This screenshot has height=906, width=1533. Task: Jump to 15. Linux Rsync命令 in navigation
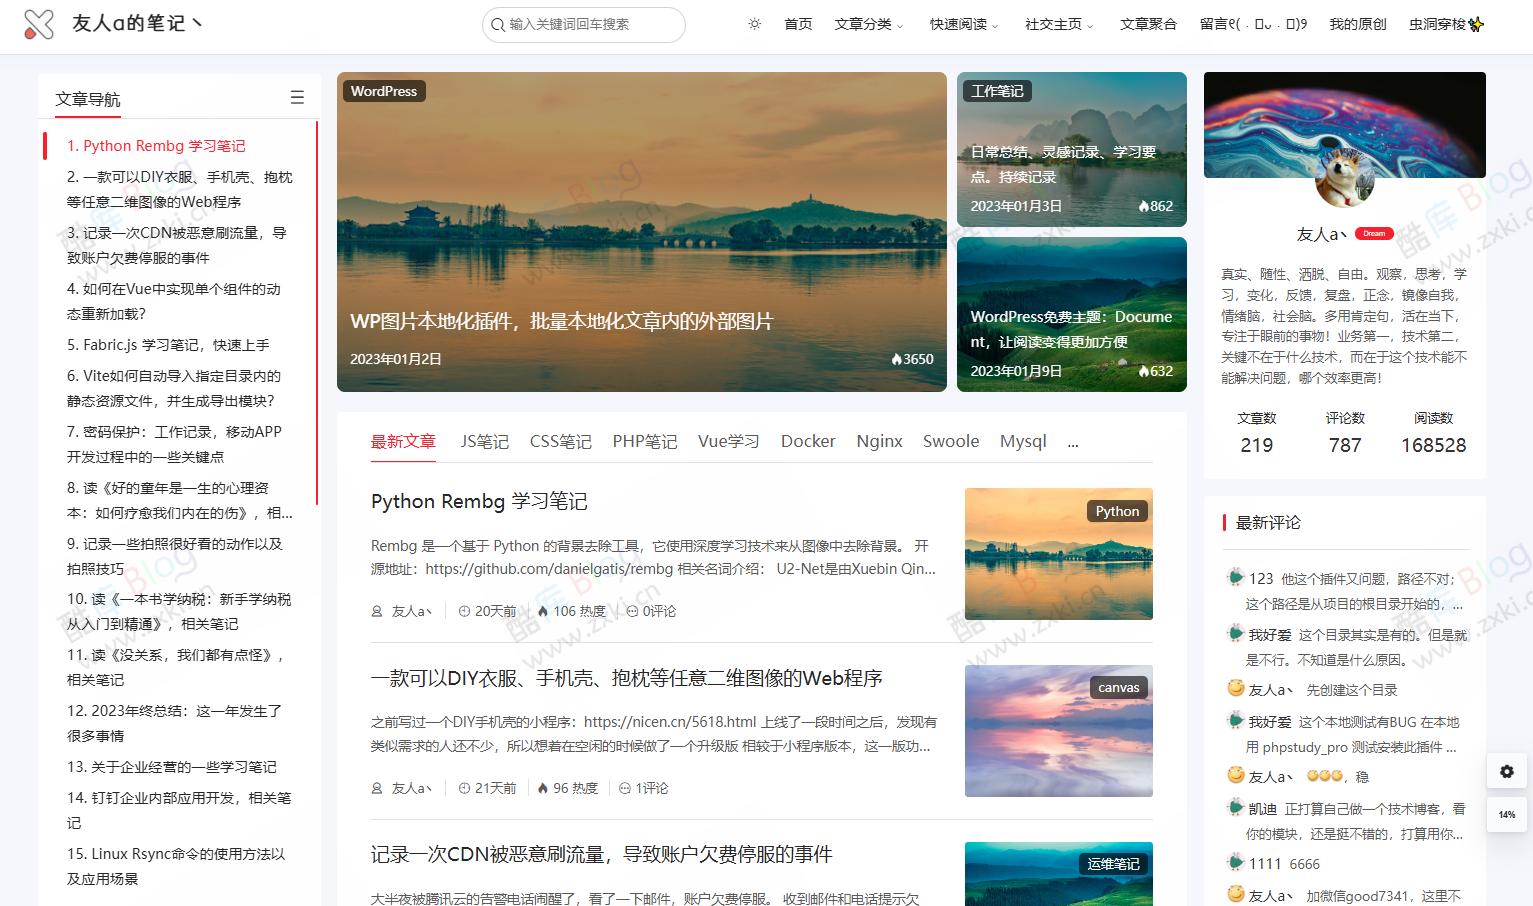point(177,866)
